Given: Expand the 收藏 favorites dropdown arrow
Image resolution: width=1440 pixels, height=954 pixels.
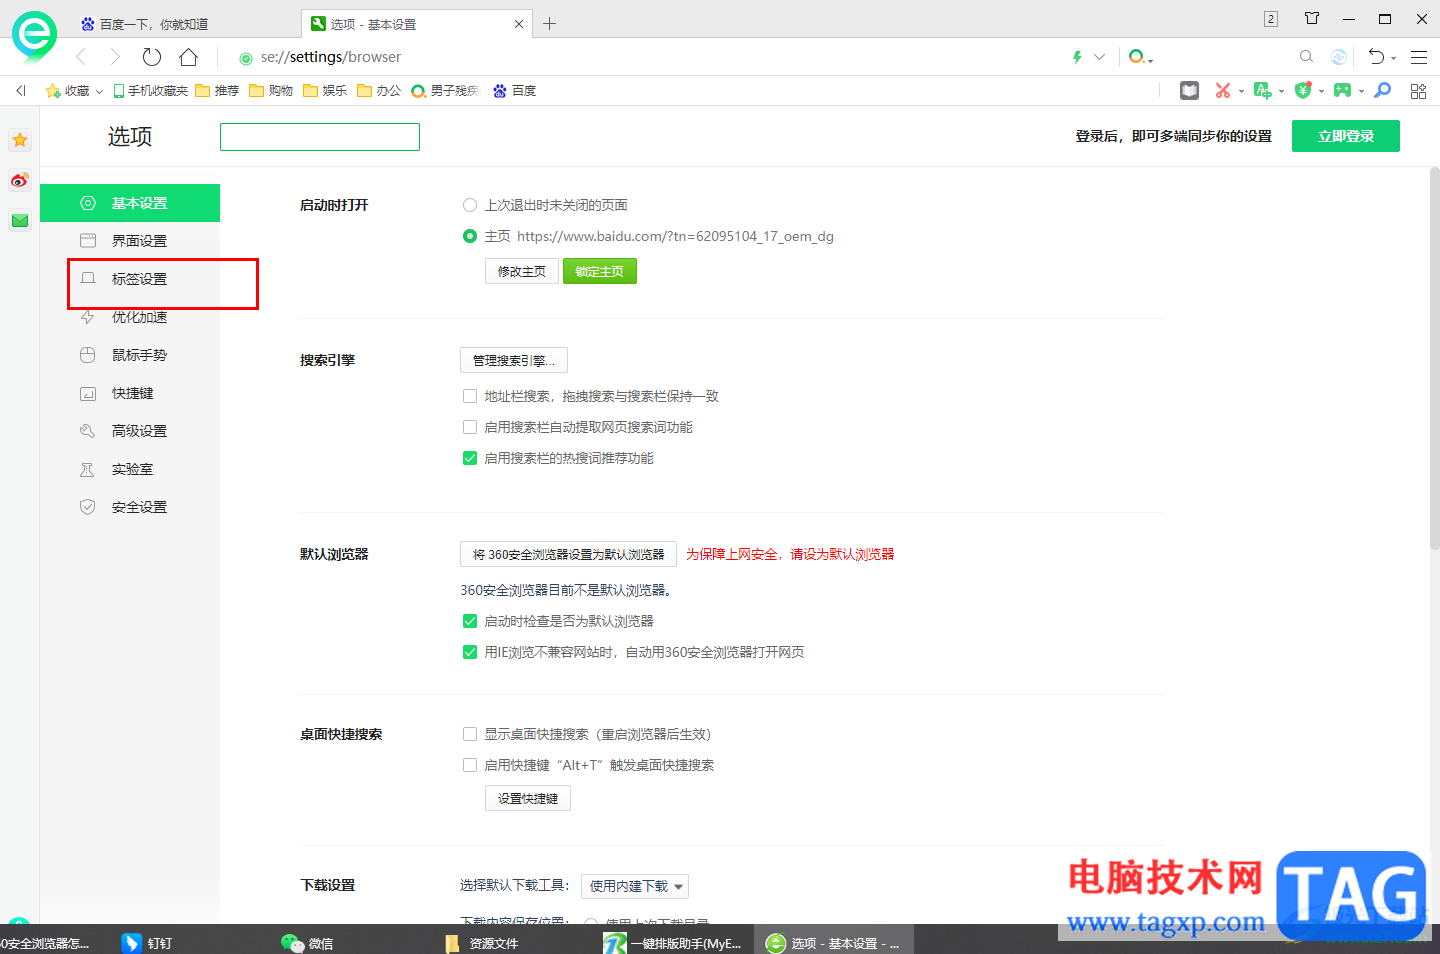Looking at the screenshot, I should [99, 90].
